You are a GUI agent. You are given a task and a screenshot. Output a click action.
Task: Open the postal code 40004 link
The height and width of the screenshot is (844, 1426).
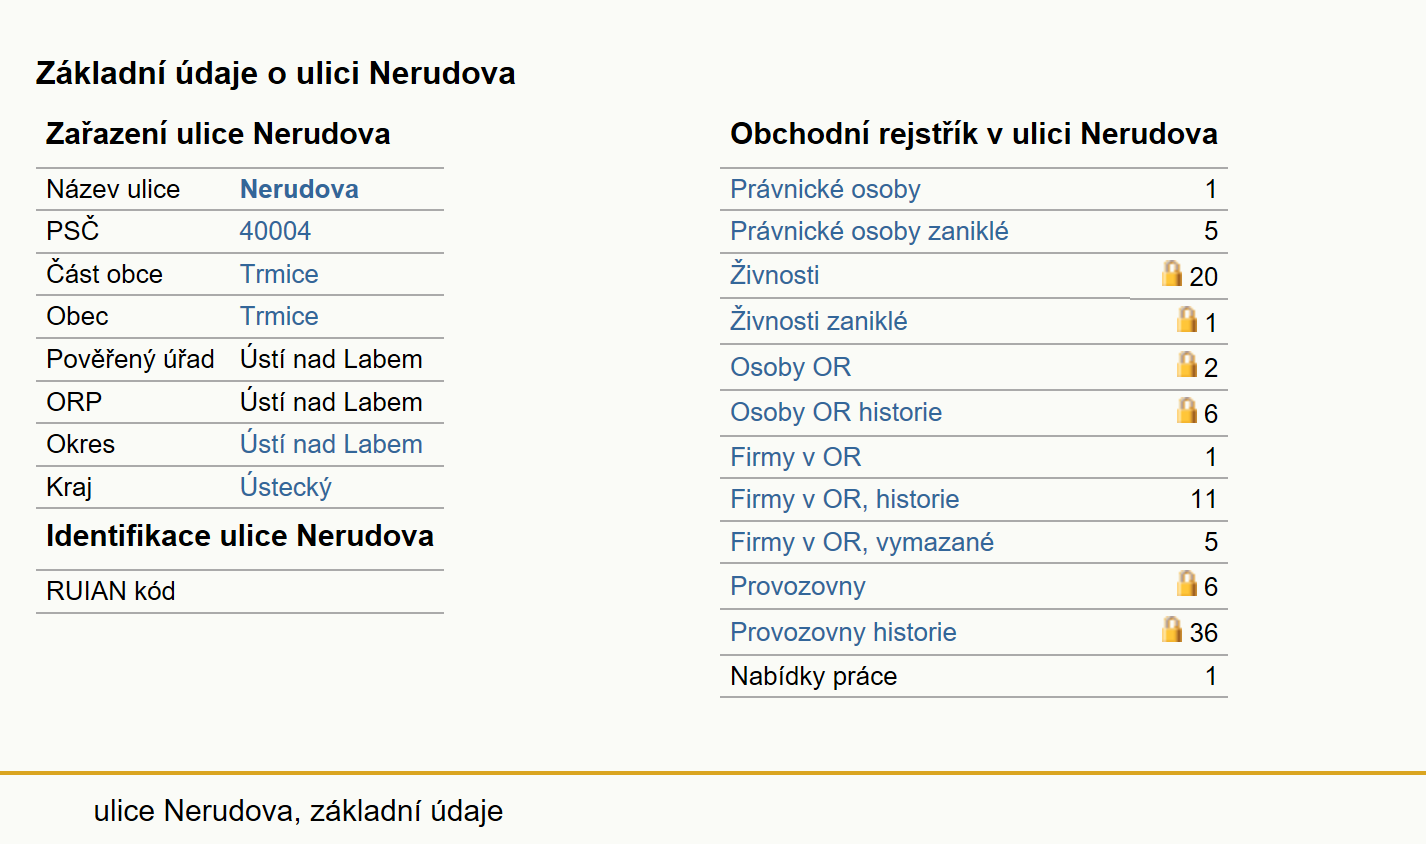[x=275, y=231]
